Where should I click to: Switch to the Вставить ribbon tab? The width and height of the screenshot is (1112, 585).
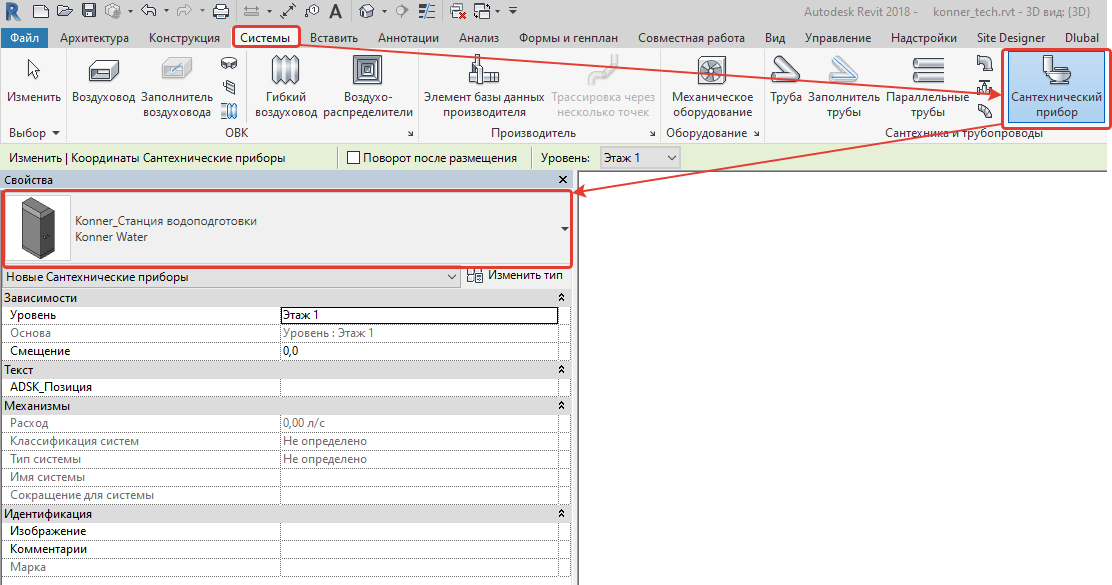point(334,38)
